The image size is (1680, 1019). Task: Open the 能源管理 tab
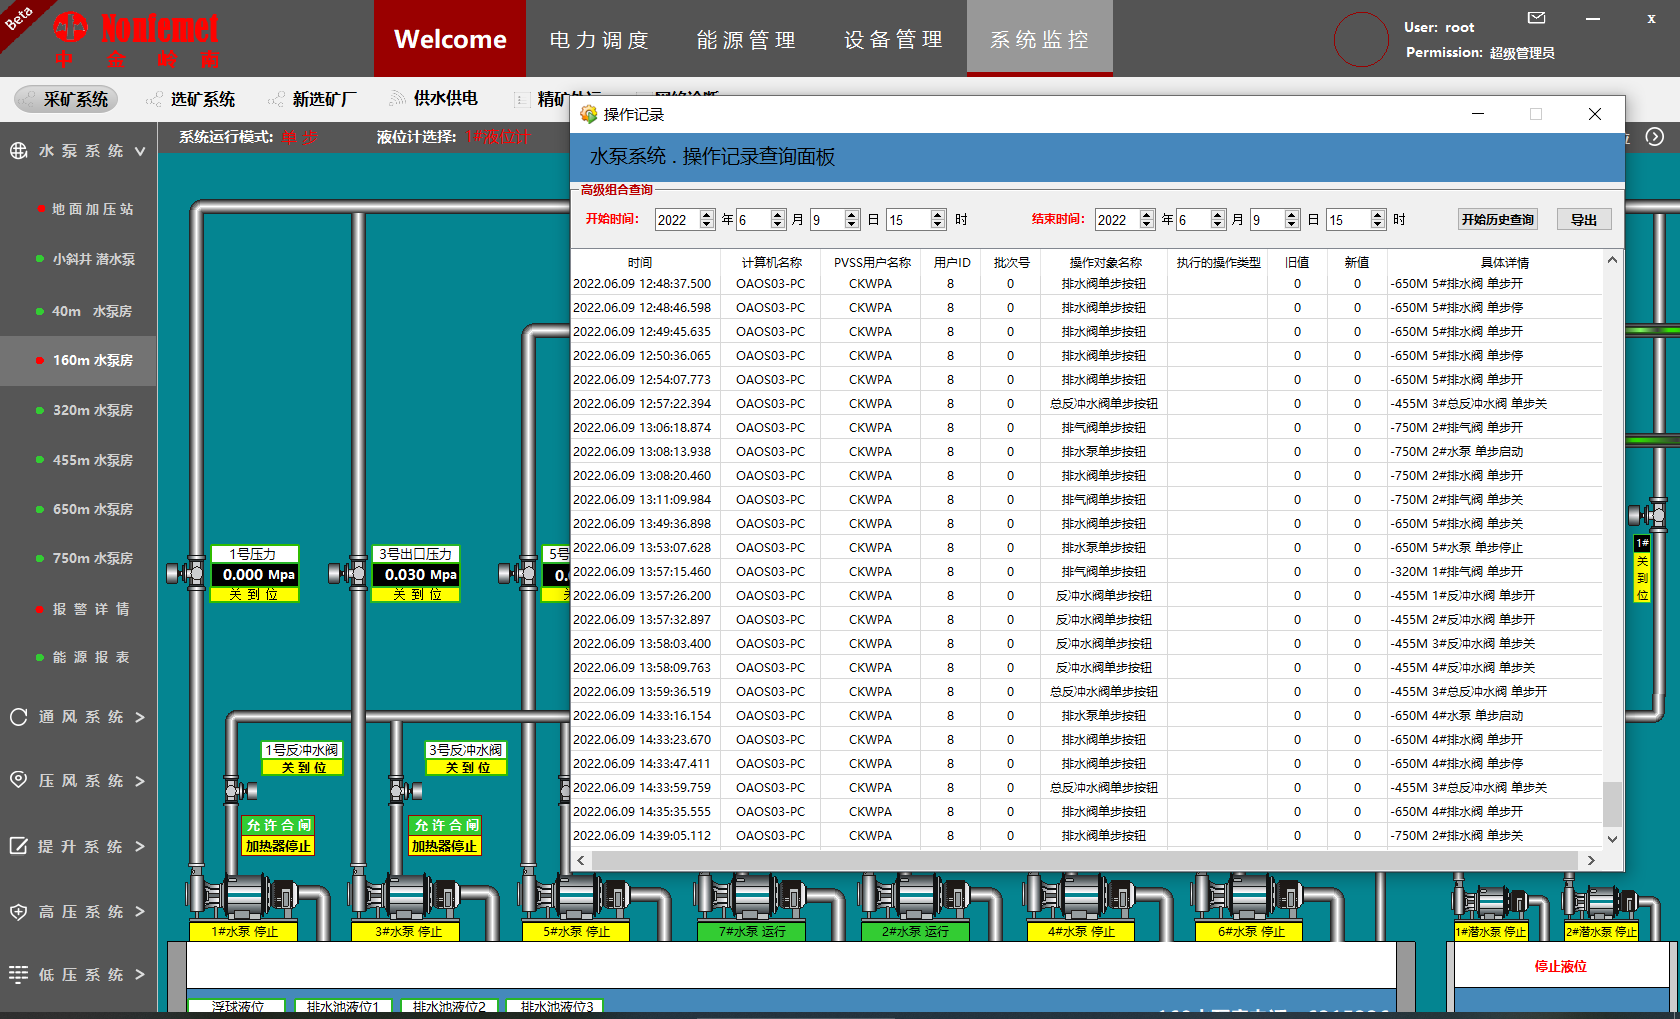coord(747,39)
